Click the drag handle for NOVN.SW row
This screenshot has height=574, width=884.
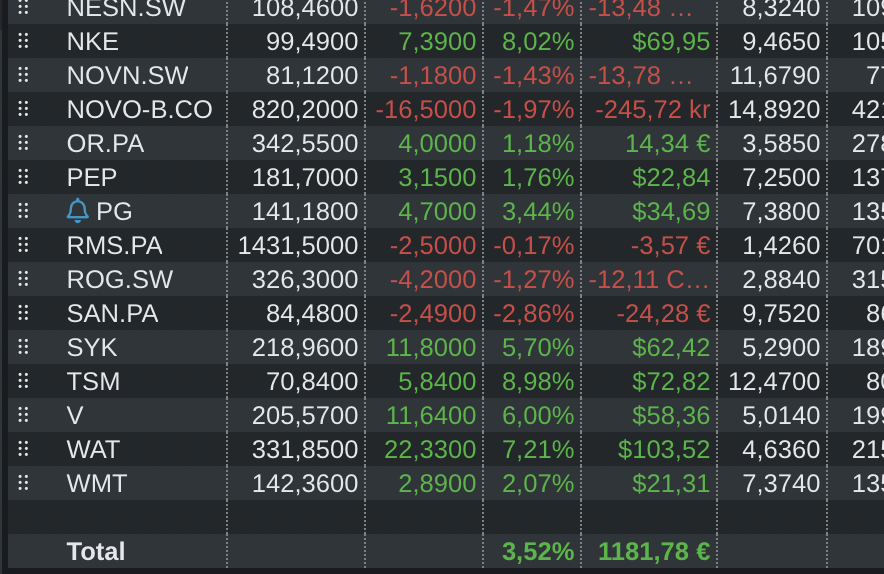(23, 75)
